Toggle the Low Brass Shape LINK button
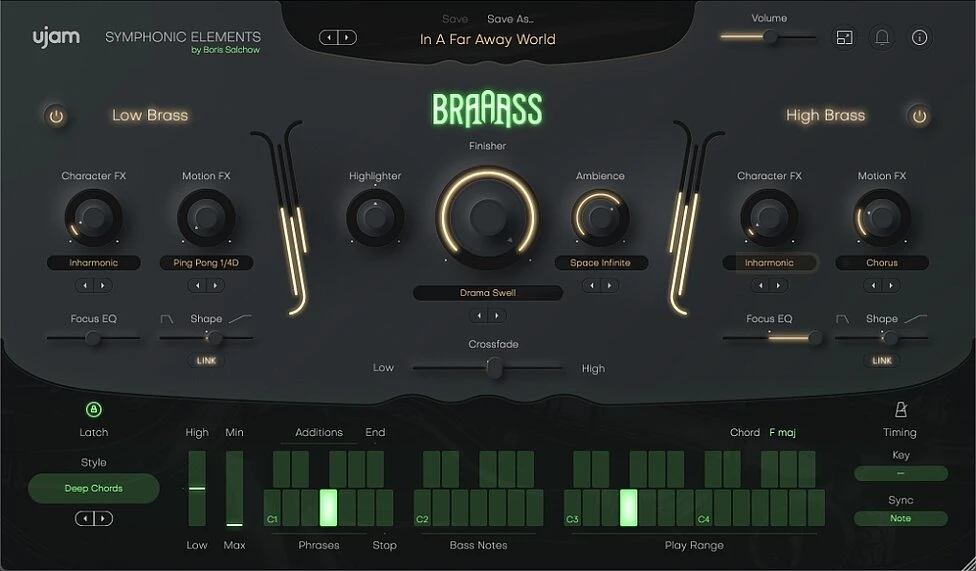 [x=206, y=360]
